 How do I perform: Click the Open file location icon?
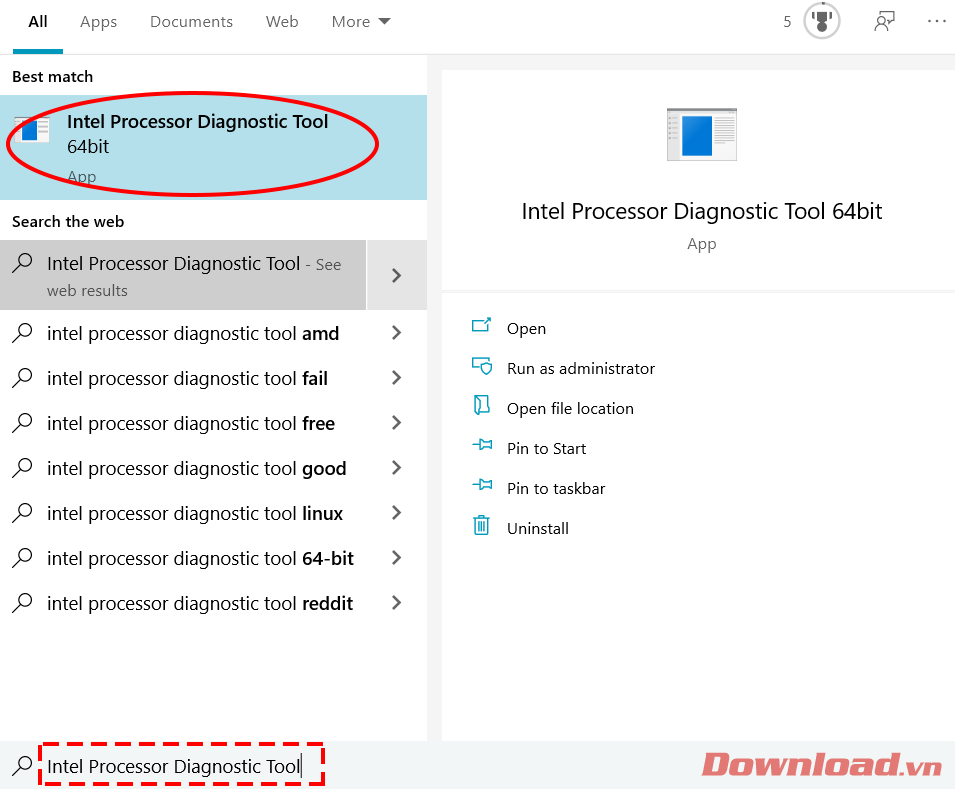(x=482, y=407)
